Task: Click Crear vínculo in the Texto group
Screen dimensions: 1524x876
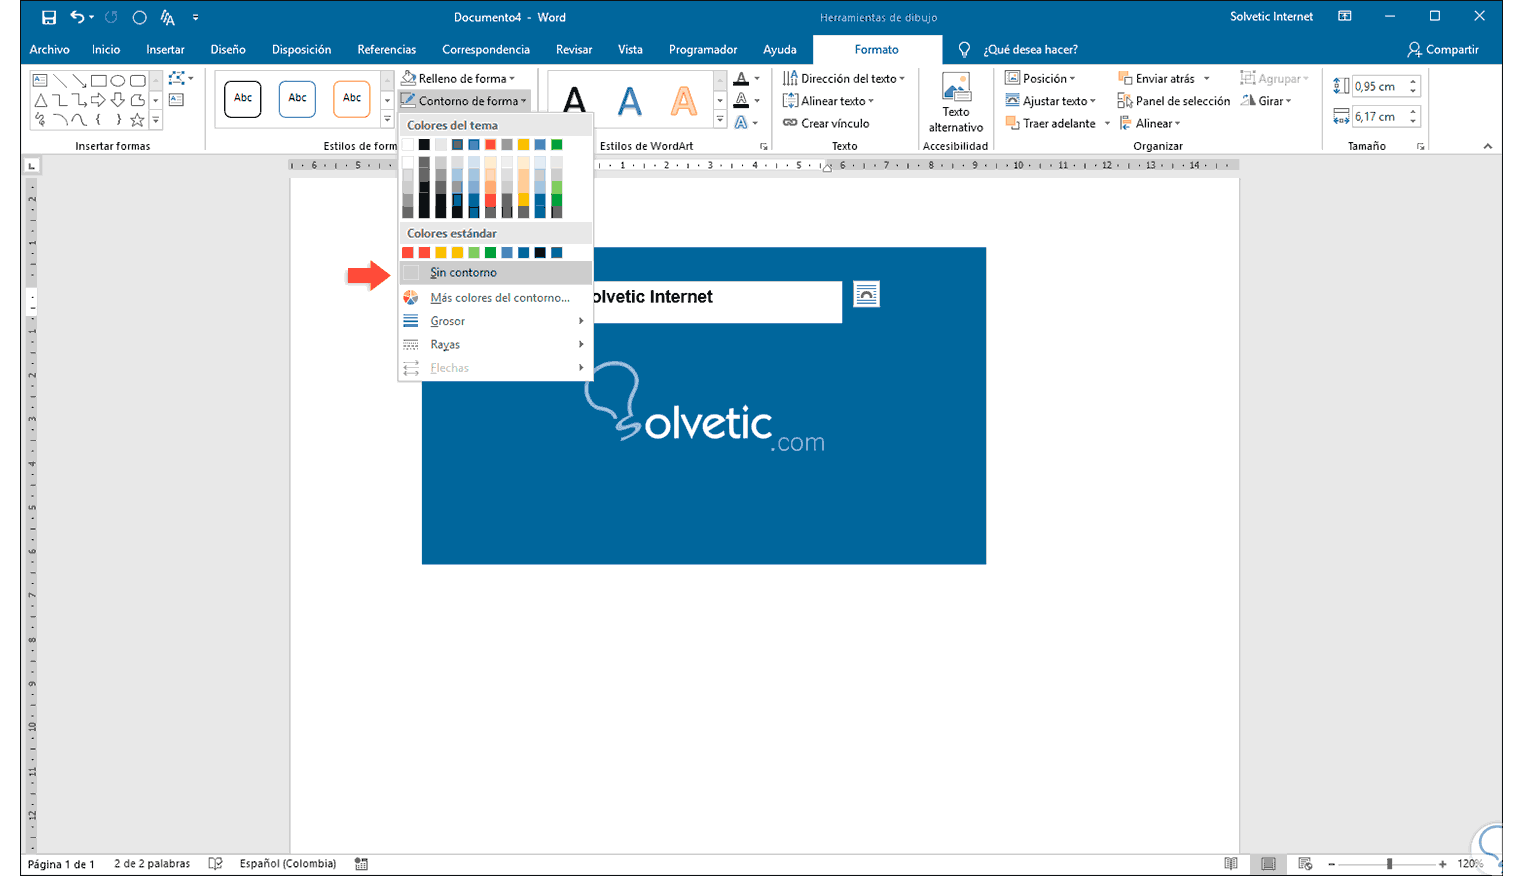Action: pos(826,123)
